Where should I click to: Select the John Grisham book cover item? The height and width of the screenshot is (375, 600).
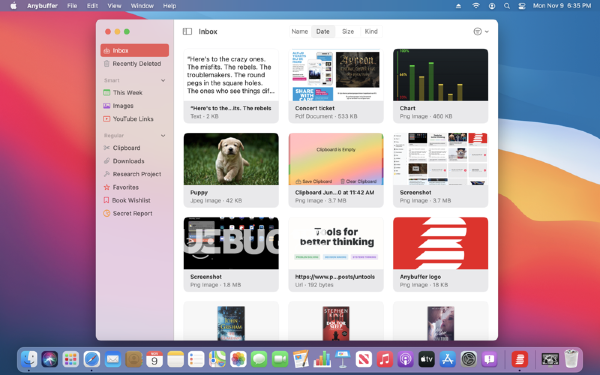coord(231,321)
